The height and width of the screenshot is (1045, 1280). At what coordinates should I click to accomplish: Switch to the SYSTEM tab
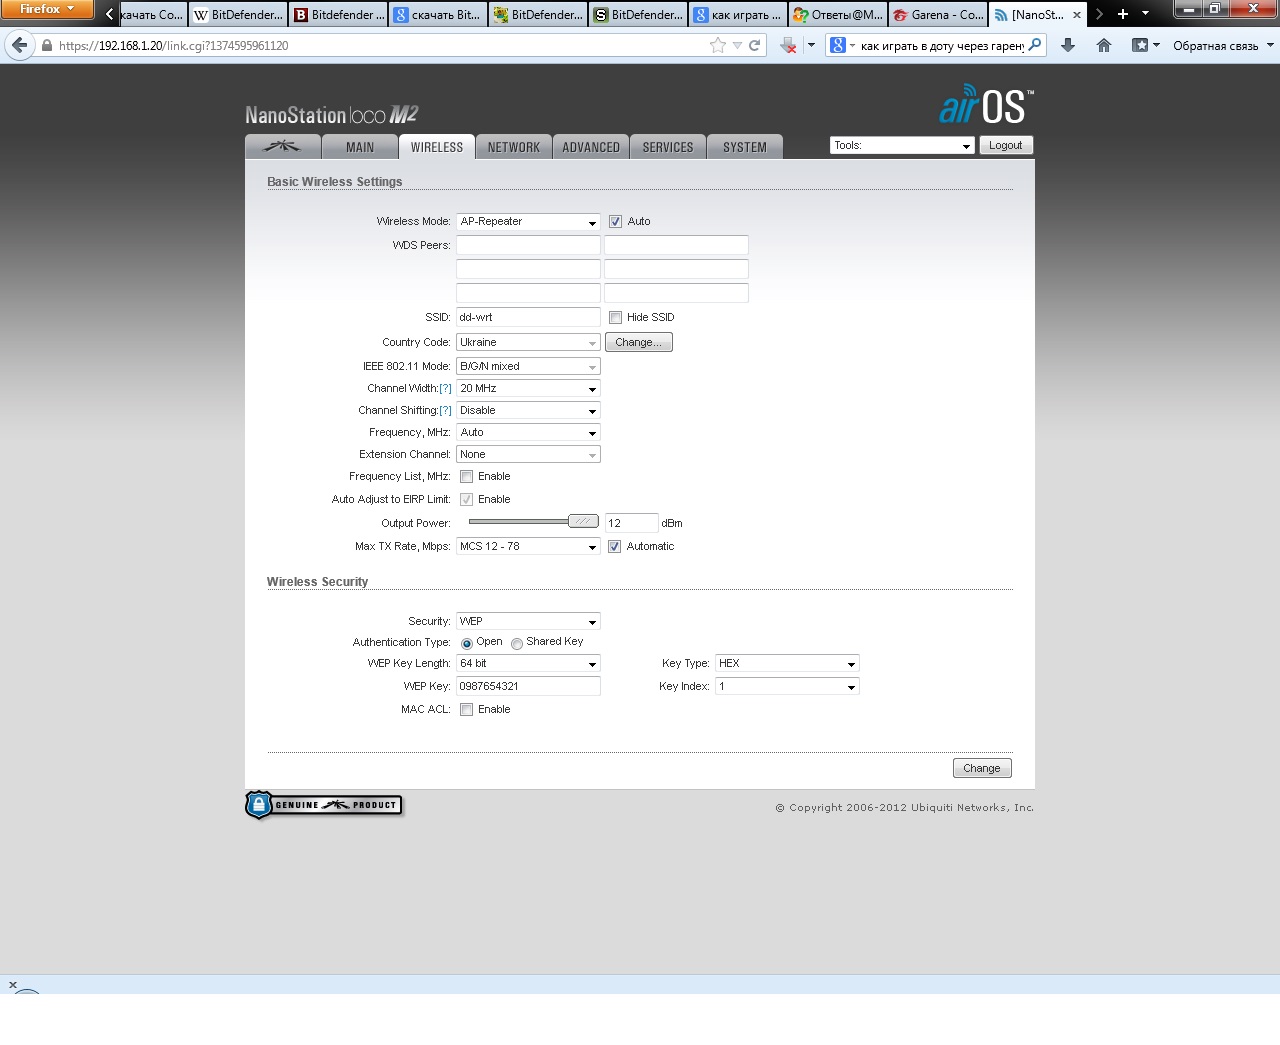pyautogui.click(x=745, y=147)
